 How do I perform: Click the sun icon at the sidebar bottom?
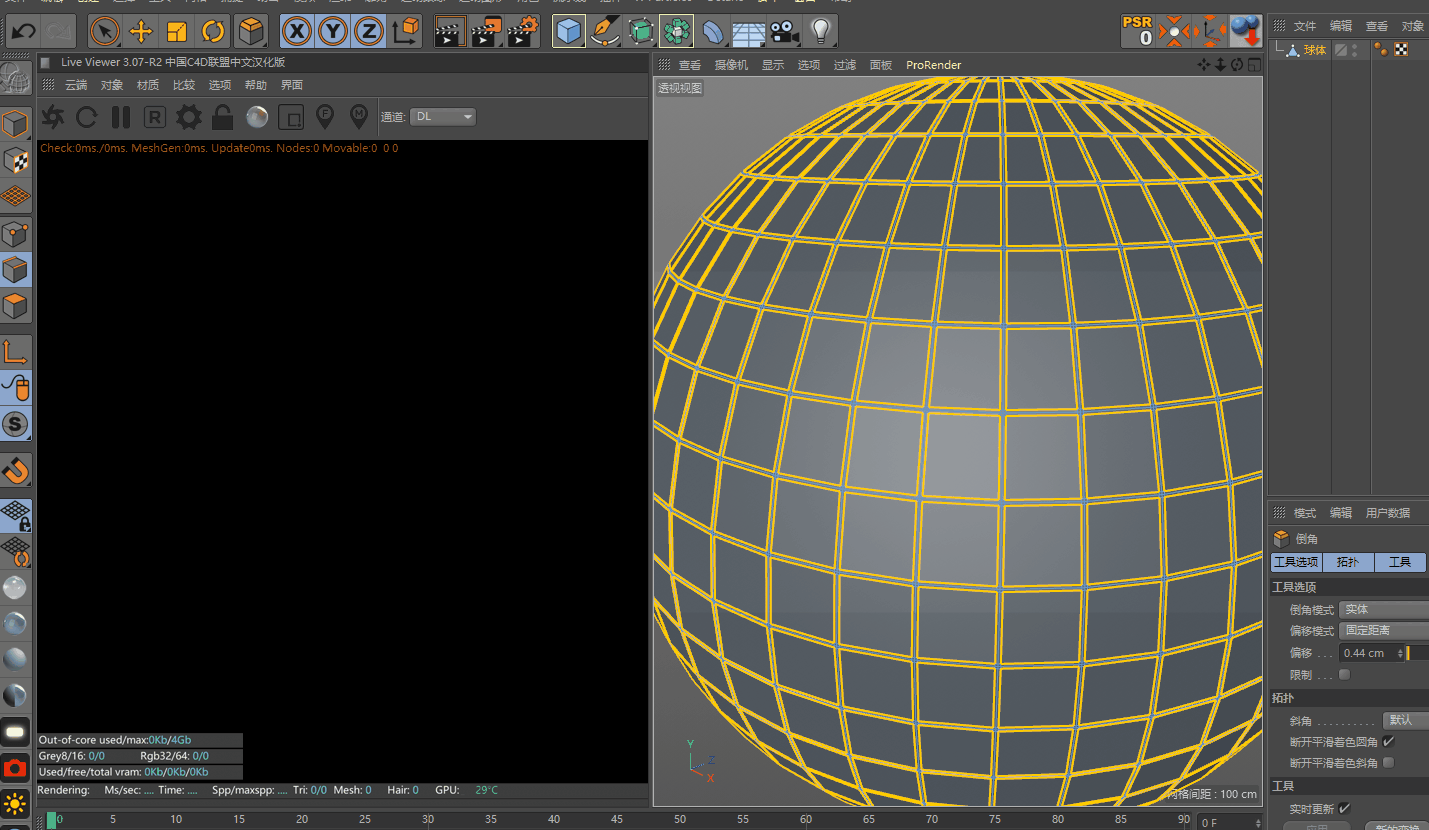16,803
